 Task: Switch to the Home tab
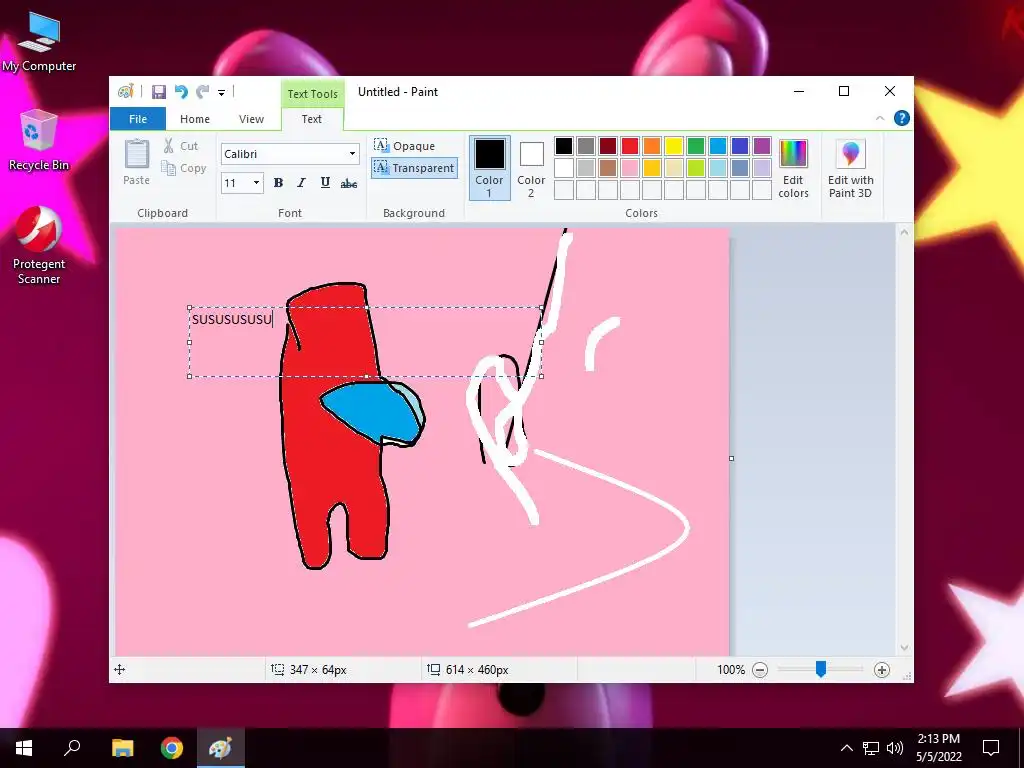tap(195, 119)
